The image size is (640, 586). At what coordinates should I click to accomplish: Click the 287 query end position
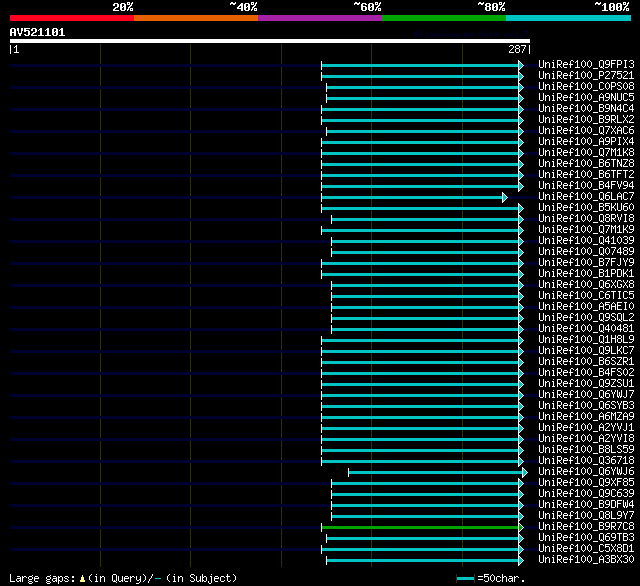point(517,49)
